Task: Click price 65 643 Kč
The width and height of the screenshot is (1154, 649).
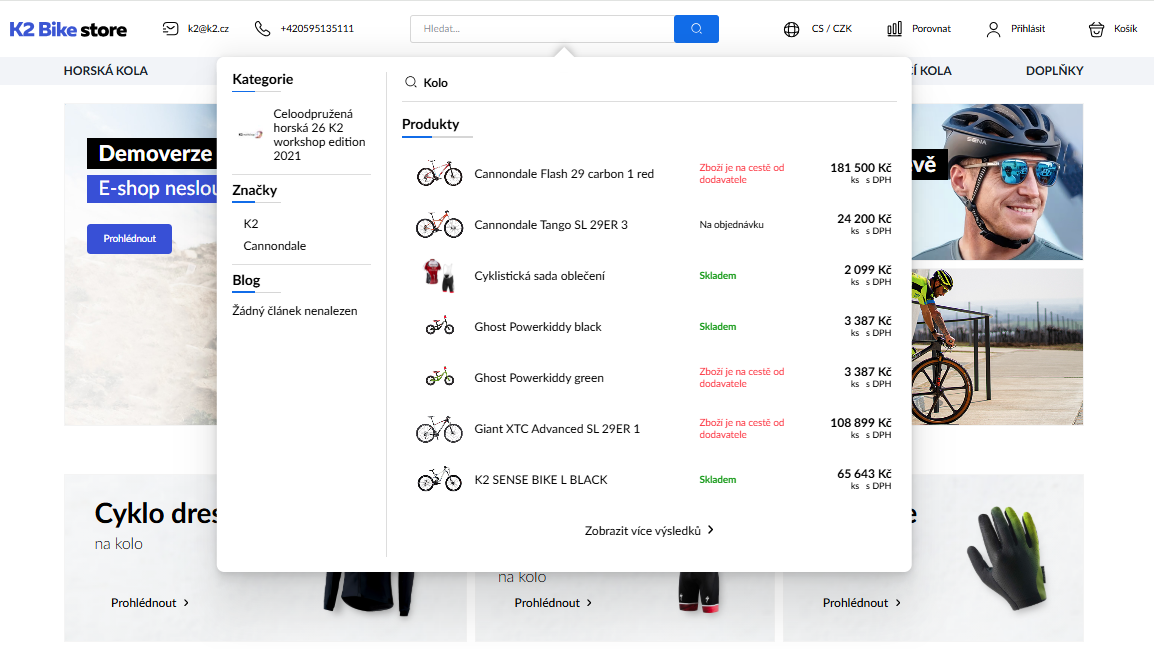Action: pyautogui.click(x=864, y=474)
